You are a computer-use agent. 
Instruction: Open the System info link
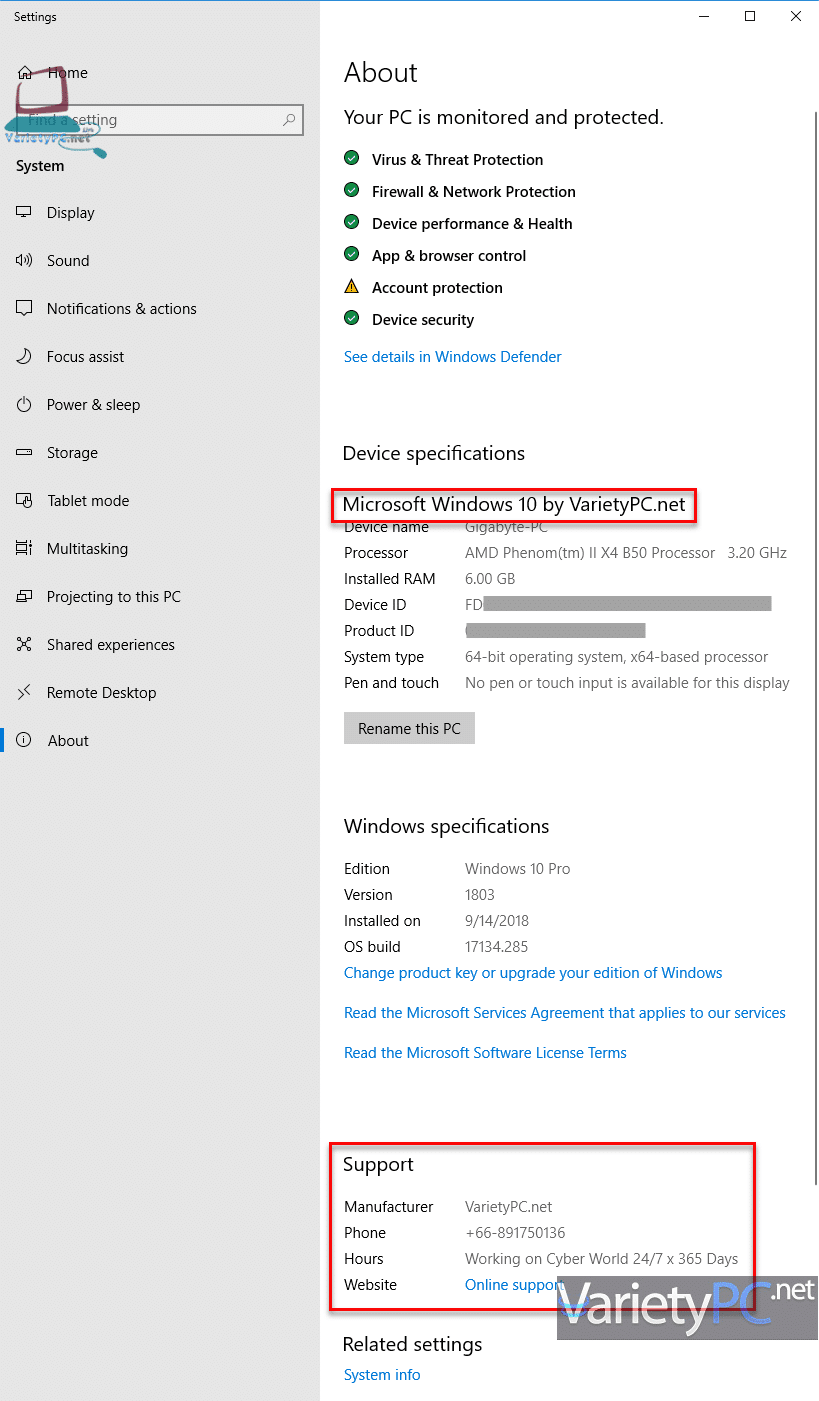(382, 1375)
